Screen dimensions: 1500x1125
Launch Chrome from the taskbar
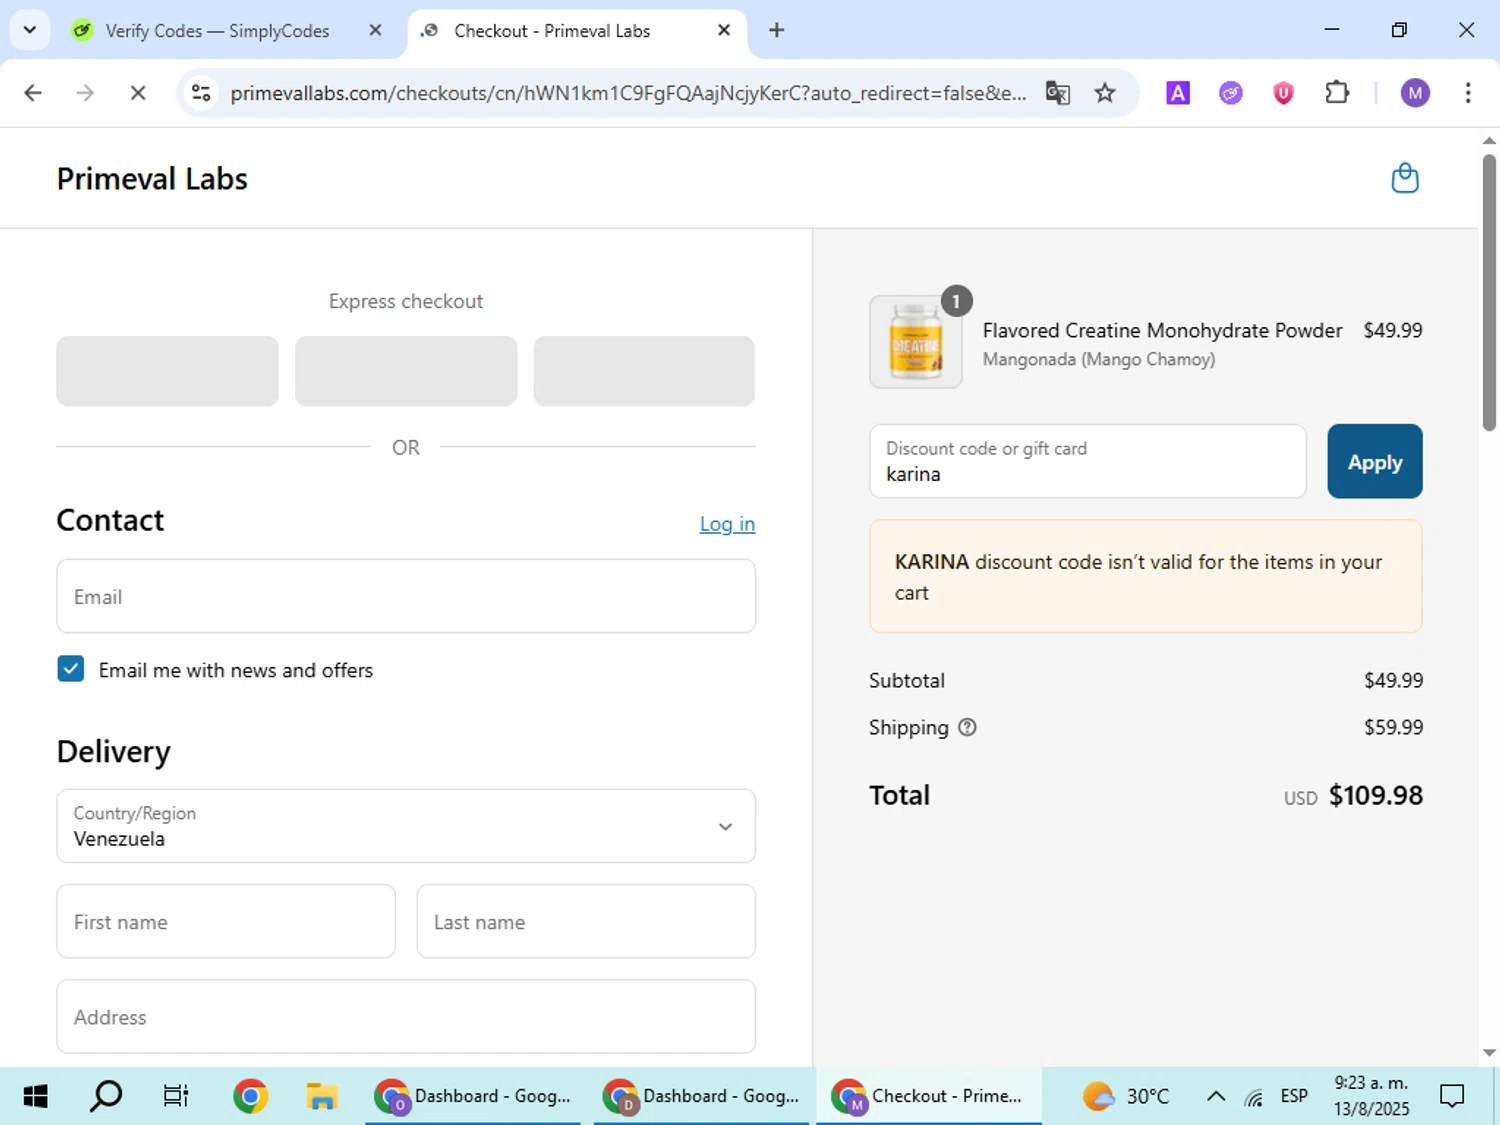point(250,1096)
